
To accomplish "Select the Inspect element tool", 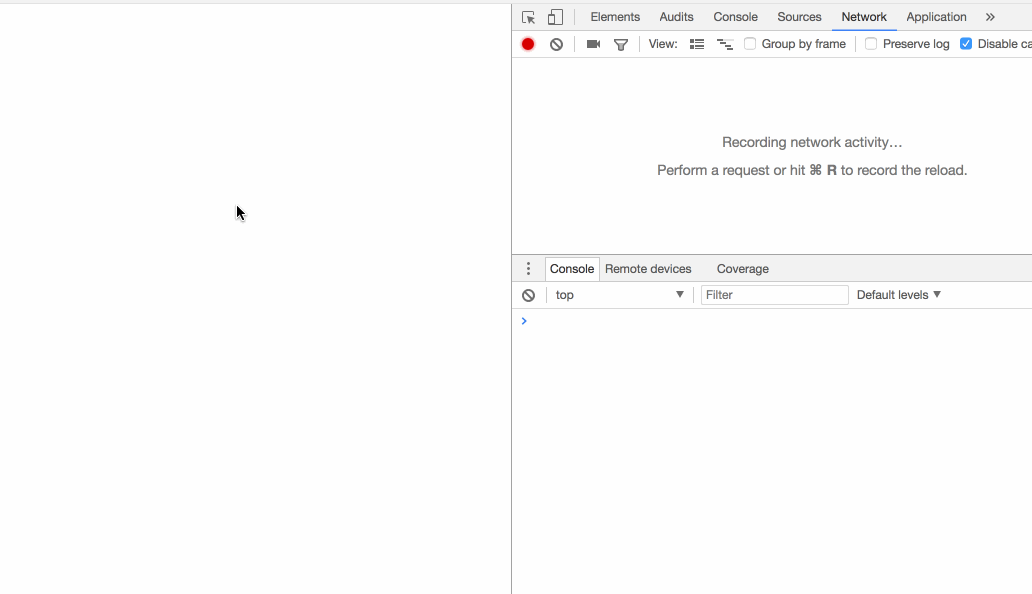I will (526, 16).
